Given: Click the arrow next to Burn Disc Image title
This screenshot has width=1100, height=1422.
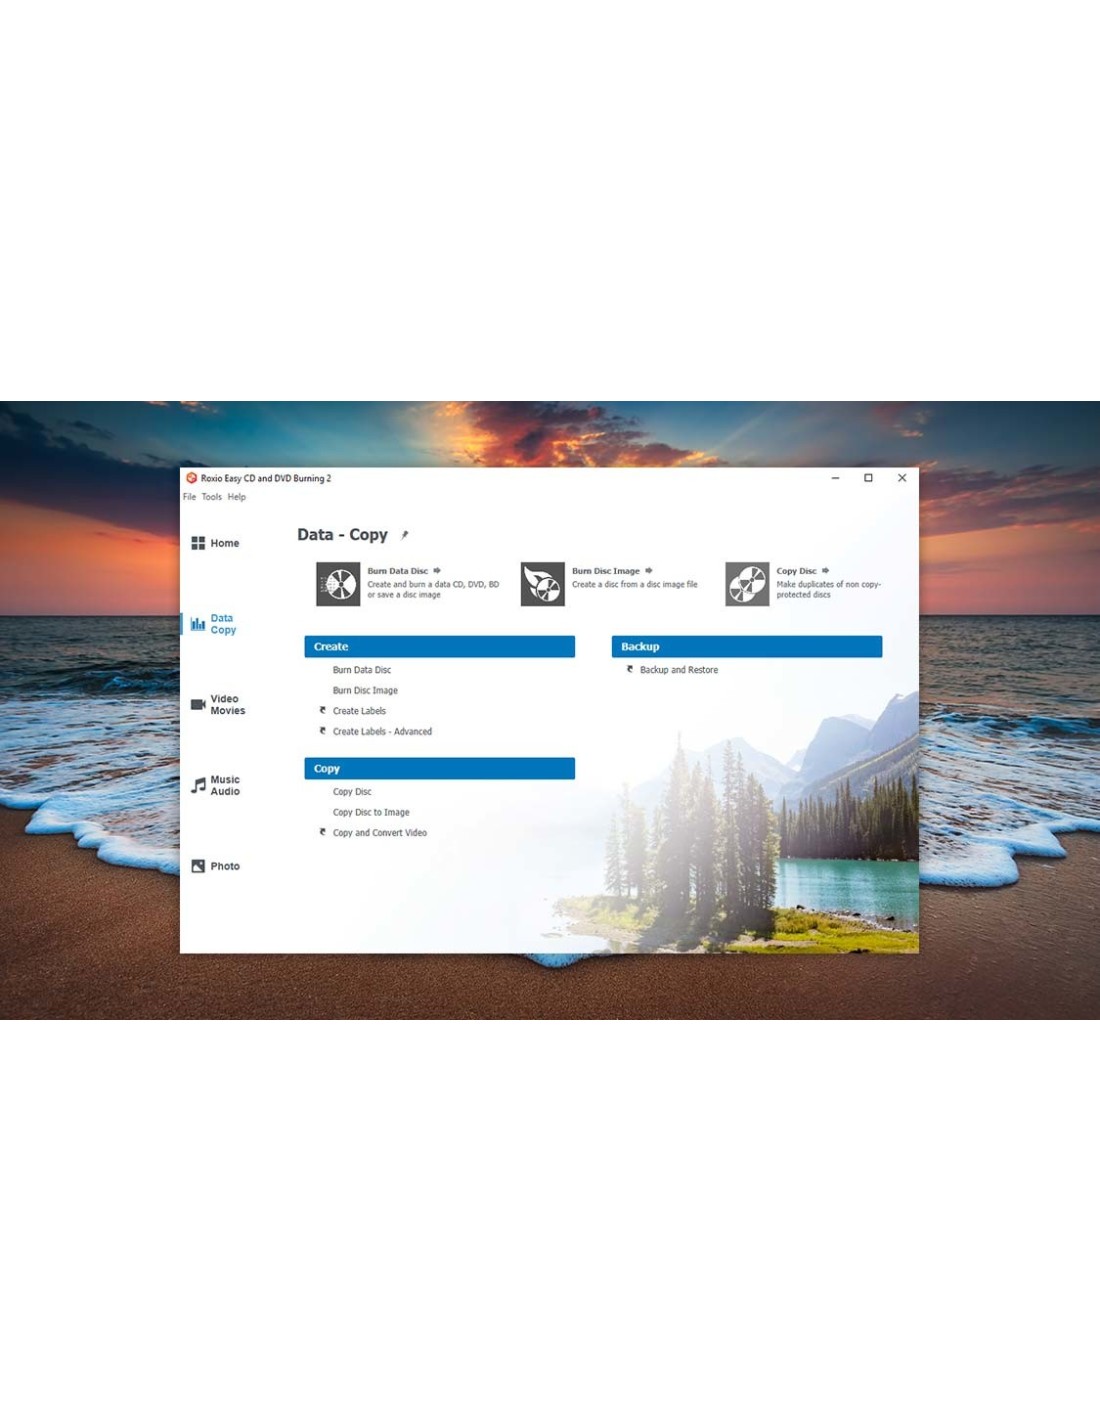Looking at the screenshot, I should pyautogui.click(x=649, y=571).
